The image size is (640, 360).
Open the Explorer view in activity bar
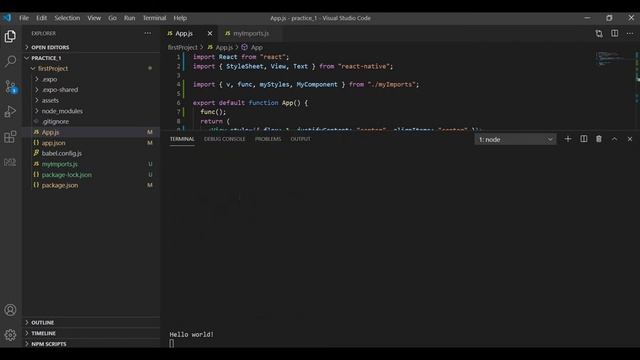click(10, 36)
